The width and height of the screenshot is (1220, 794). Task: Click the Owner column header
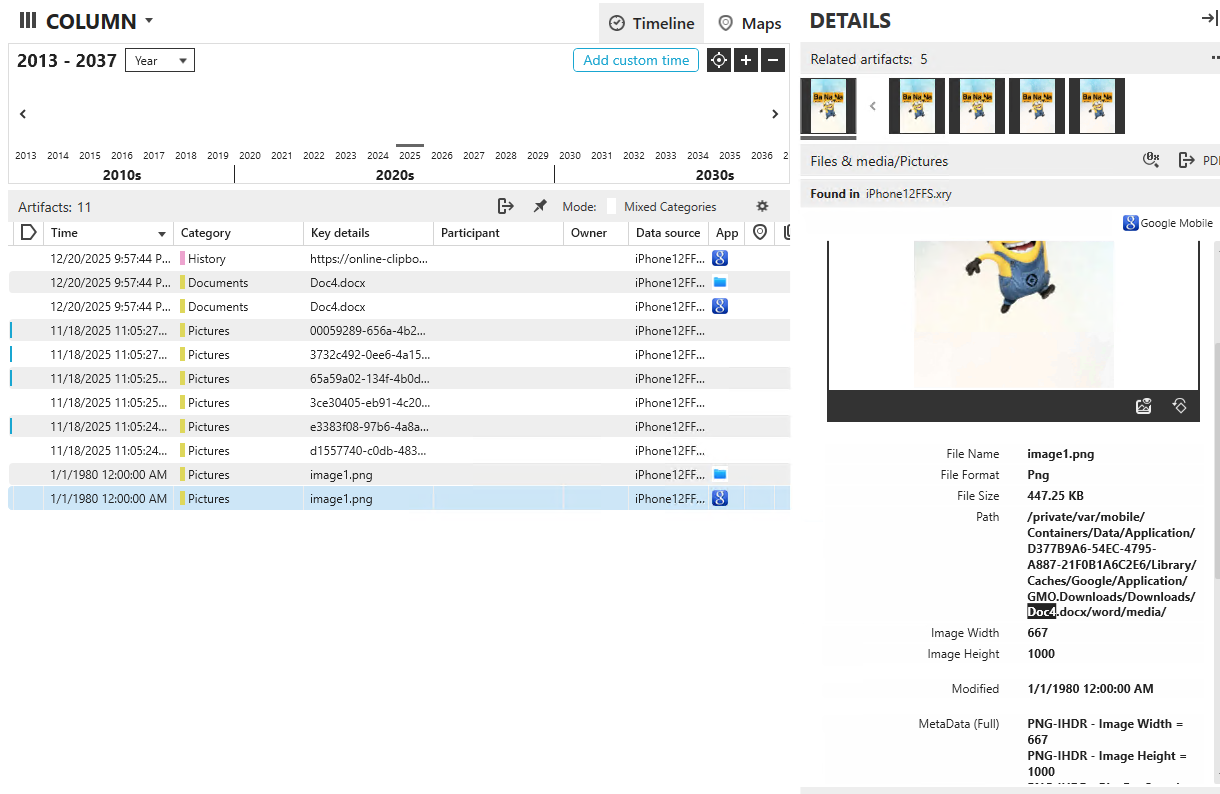(x=596, y=232)
